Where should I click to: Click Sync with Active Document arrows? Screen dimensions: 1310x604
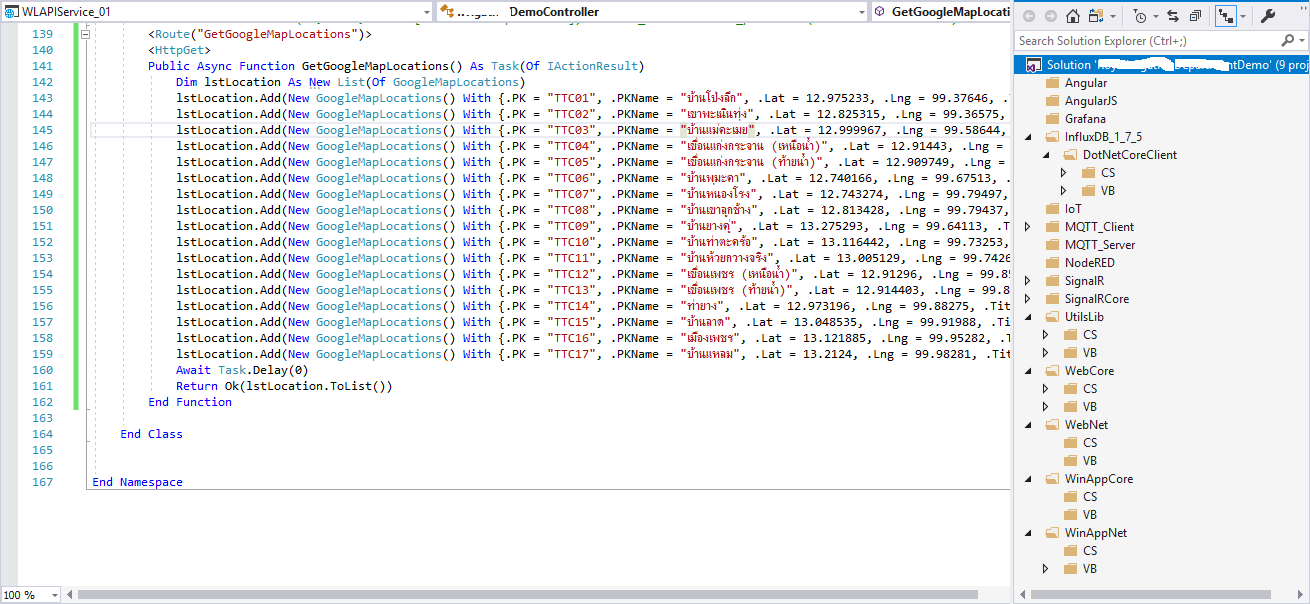1173,16
